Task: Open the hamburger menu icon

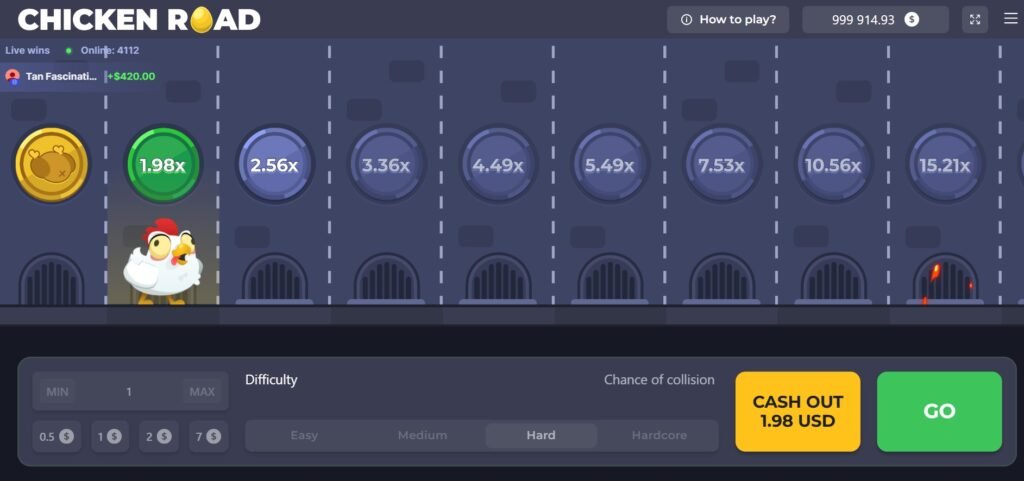Action: coord(1010,19)
